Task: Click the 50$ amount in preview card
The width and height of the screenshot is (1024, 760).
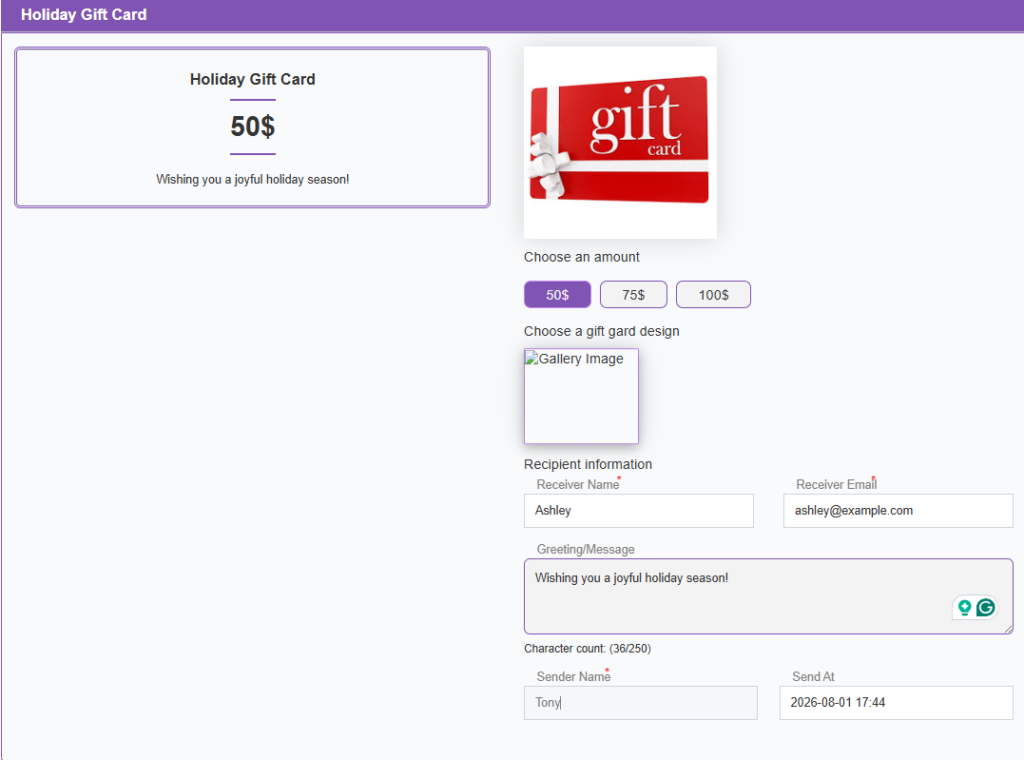Action: (253, 126)
